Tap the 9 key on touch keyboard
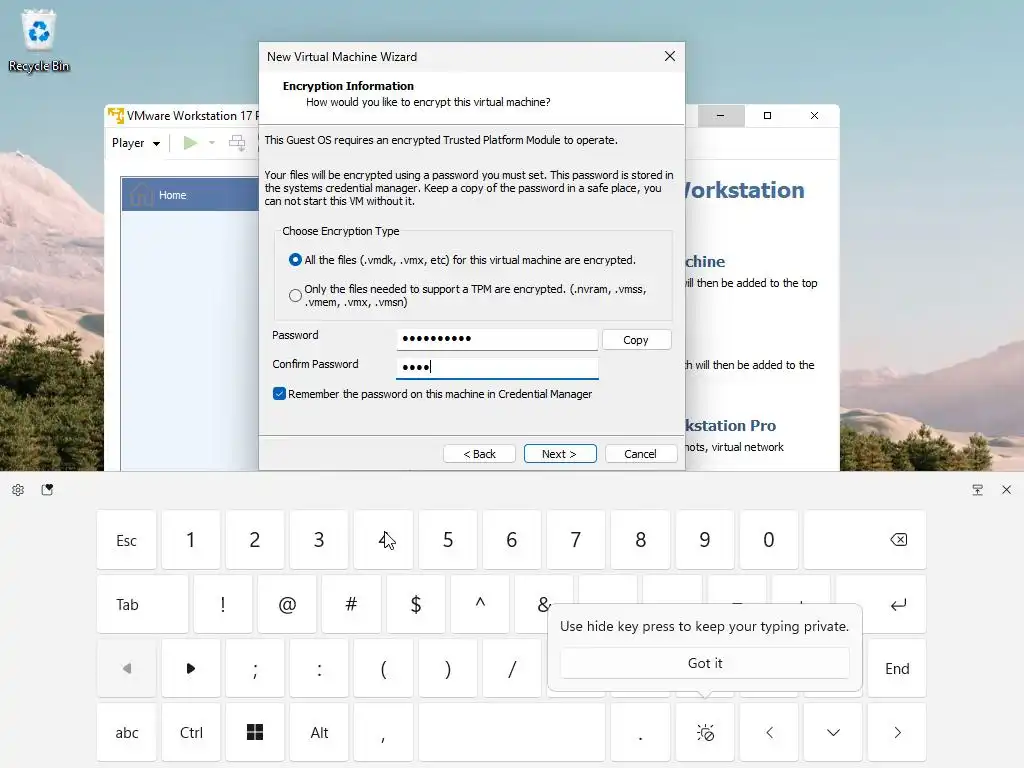The image size is (1024, 768). pyautogui.click(x=704, y=540)
